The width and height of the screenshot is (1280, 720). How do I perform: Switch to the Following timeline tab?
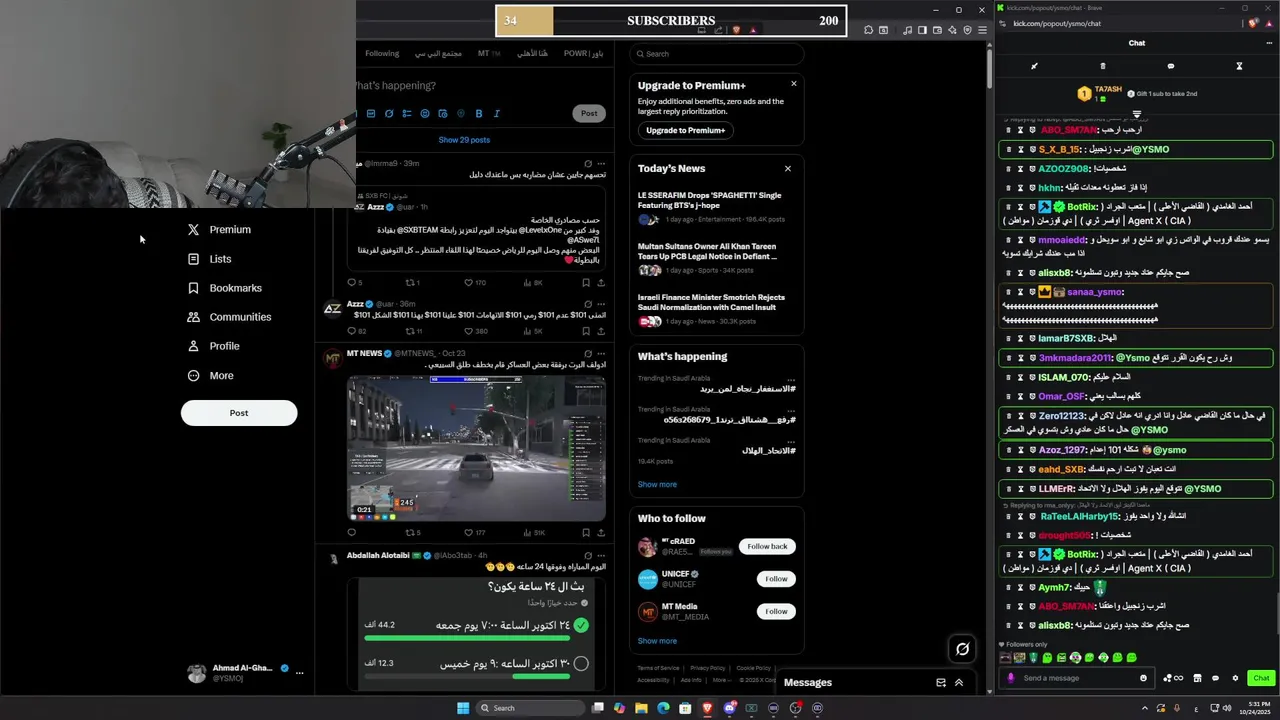pyautogui.click(x=382, y=54)
